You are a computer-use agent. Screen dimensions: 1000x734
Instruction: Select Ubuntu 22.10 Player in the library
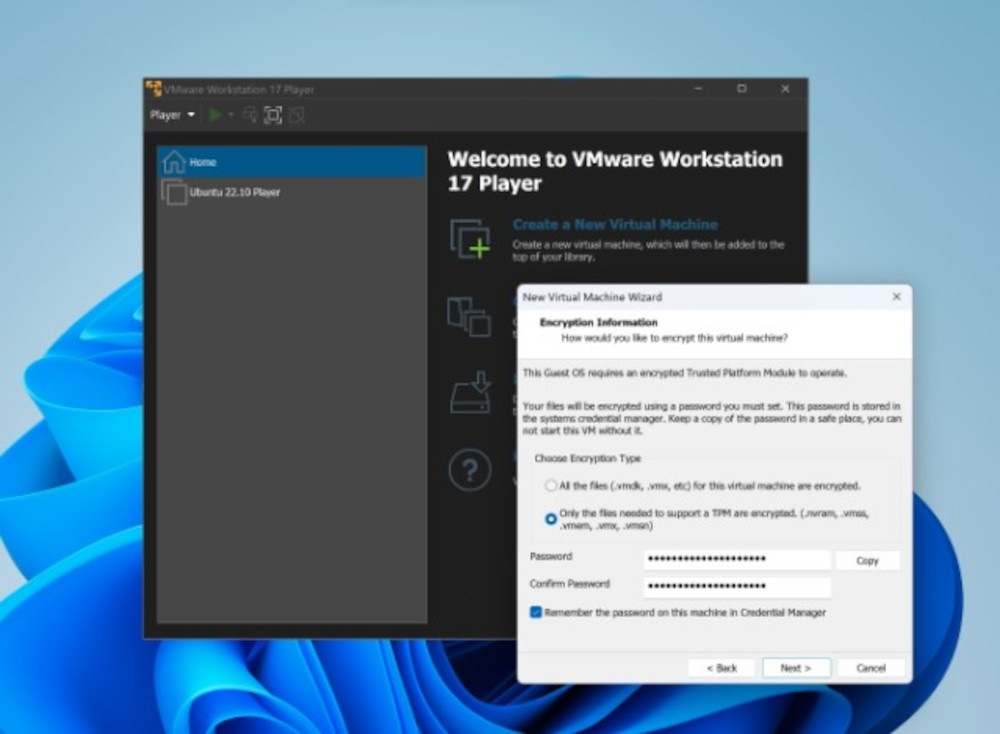(235, 192)
